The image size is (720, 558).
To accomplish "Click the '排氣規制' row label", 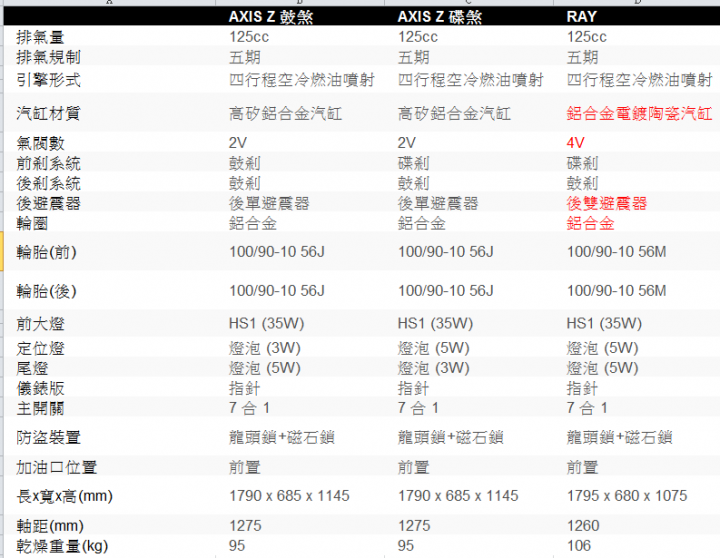I will click(x=48, y=57).
